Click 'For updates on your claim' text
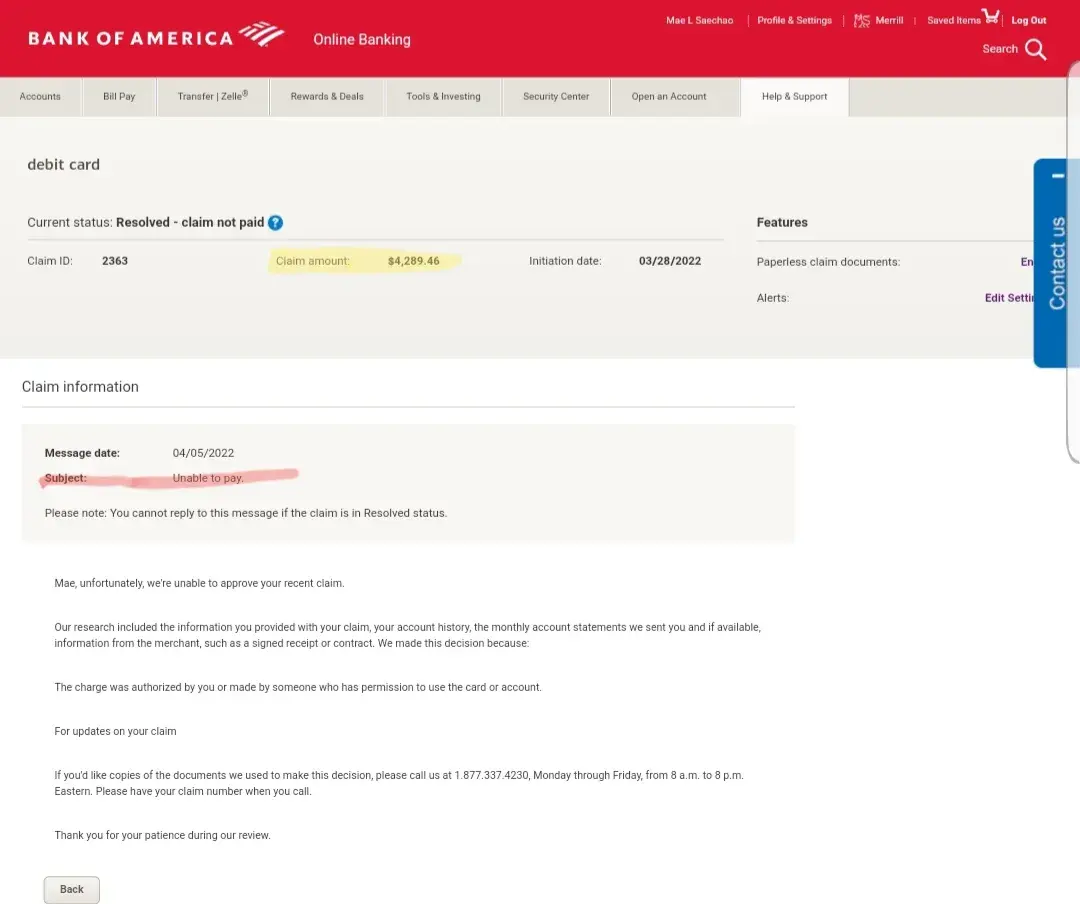 click(x=115, y=731)
